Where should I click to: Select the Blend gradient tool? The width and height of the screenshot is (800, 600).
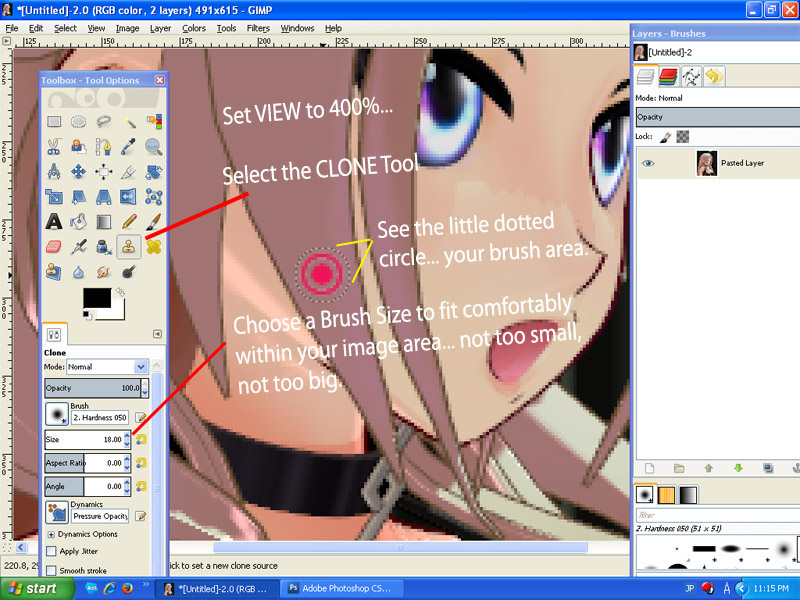[x=104, y=222]
